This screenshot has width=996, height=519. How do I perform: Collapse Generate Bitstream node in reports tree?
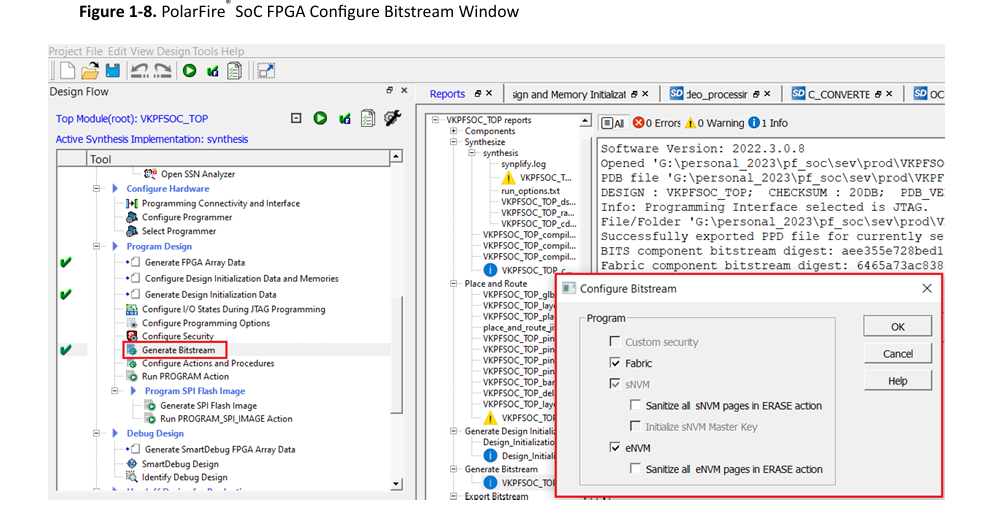(x=454, y=469)
